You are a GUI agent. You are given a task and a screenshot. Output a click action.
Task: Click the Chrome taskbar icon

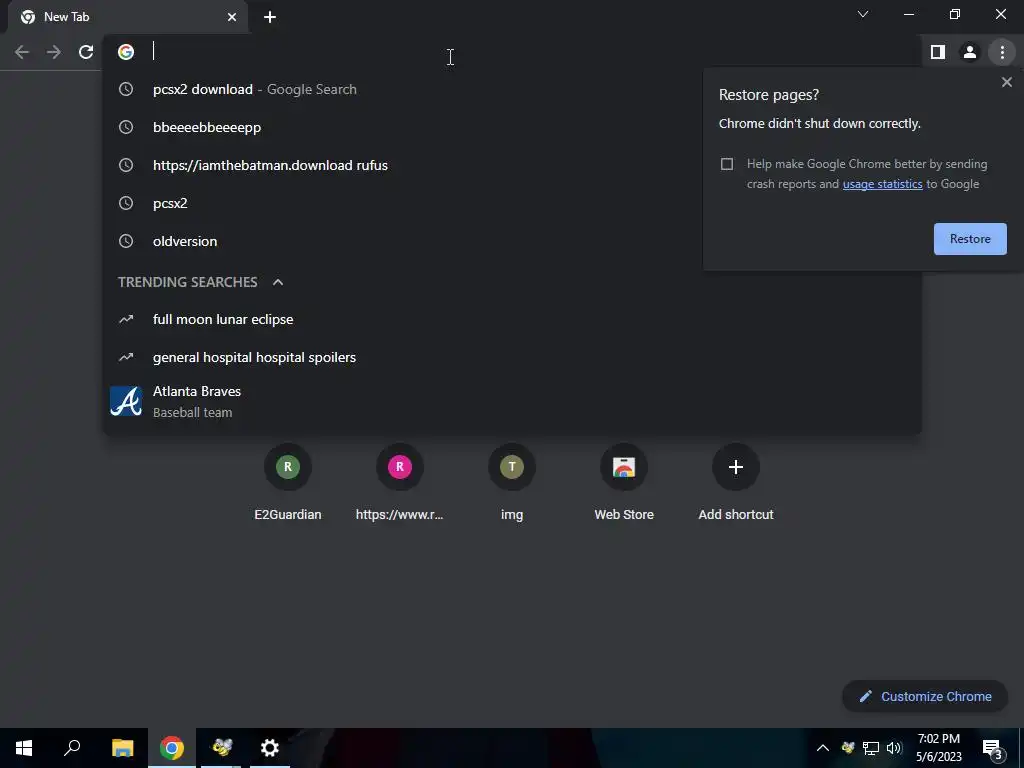[x=172, y=748]
